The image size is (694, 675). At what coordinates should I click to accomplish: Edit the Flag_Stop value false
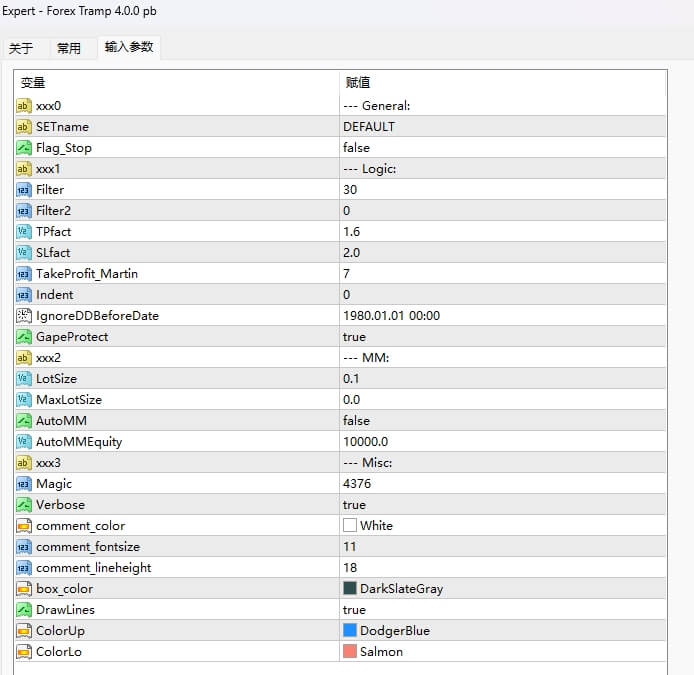pos(502,148)
